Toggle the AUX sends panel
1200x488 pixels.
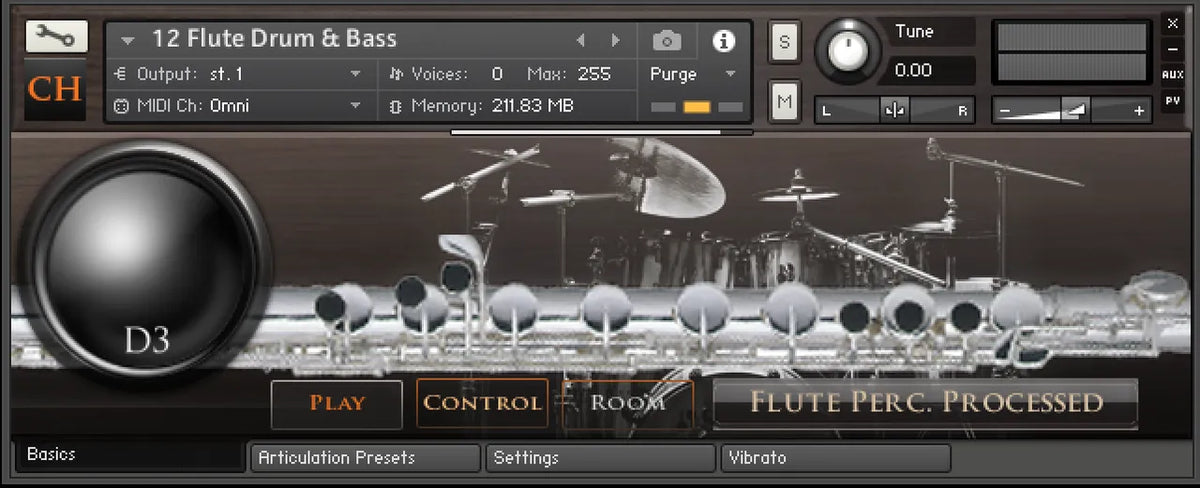[1172, 75]
